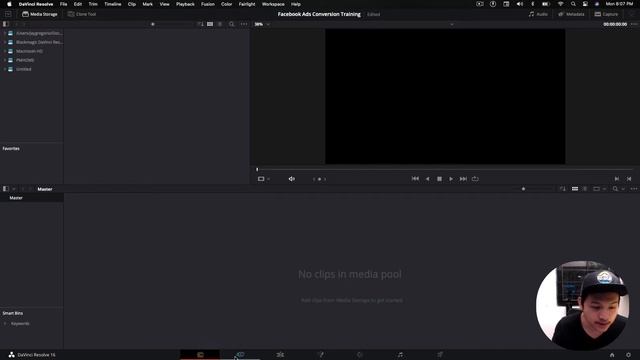Viewport: 640px width, 360px height.
Task: Expand the Keywords smart bin
Action: (5, 324)
